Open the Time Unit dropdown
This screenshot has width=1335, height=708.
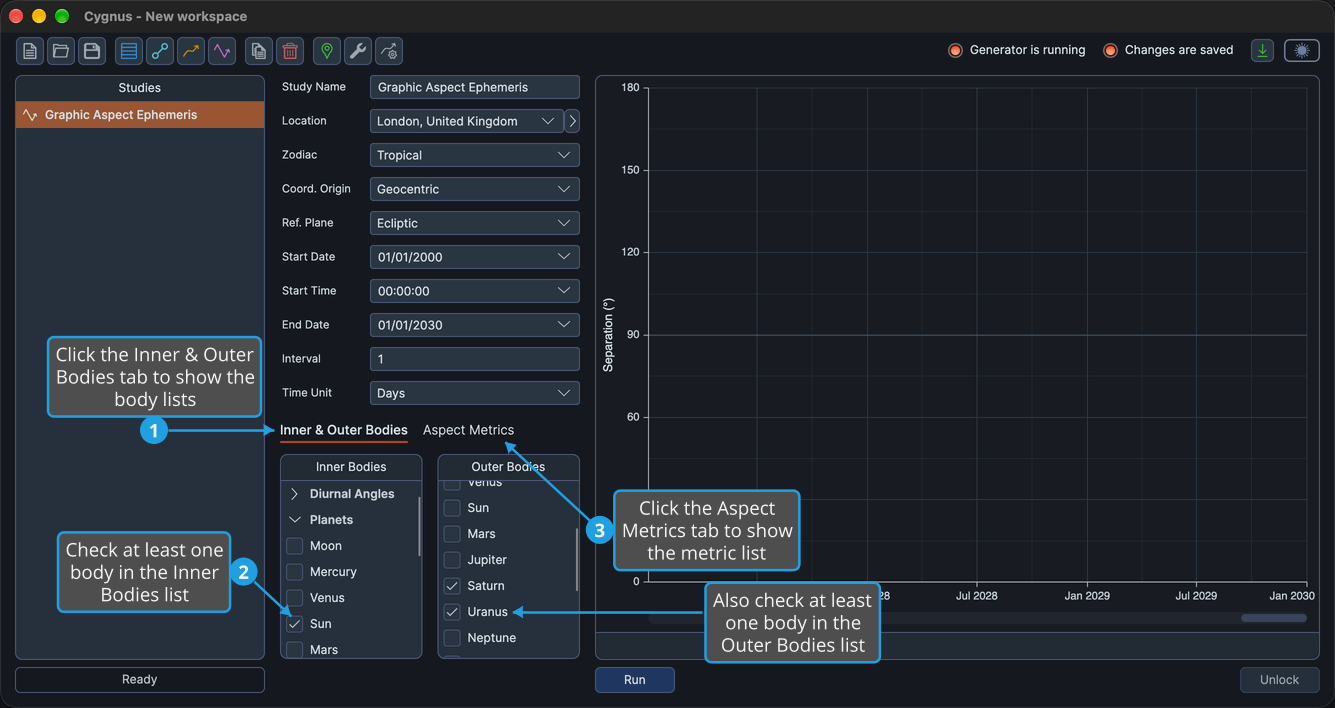pyautogui.click(x=475, y=393)
